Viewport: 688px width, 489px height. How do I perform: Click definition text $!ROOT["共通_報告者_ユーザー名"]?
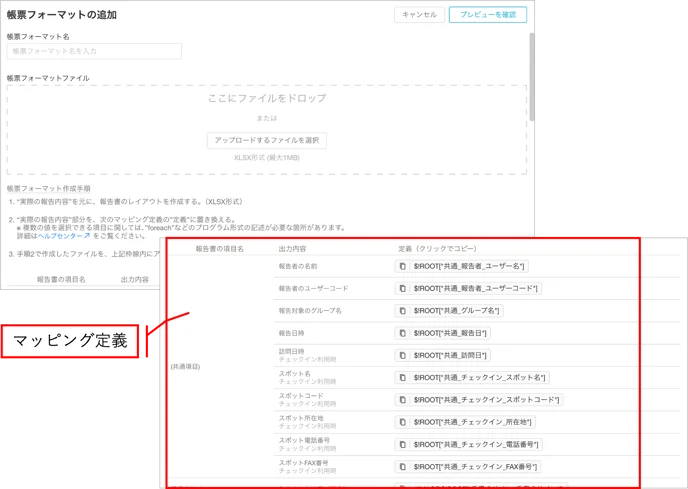click(x=469, y=266)
